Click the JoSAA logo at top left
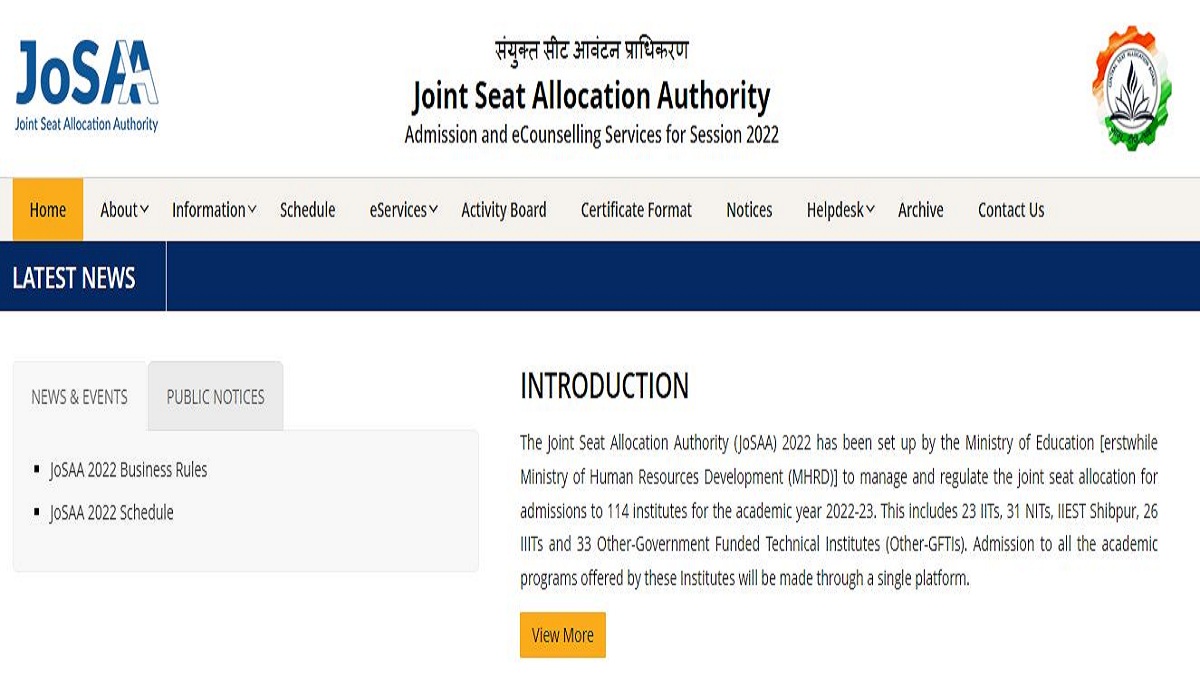The height and width of the screenshot is (675, 1200). [87, 86]
